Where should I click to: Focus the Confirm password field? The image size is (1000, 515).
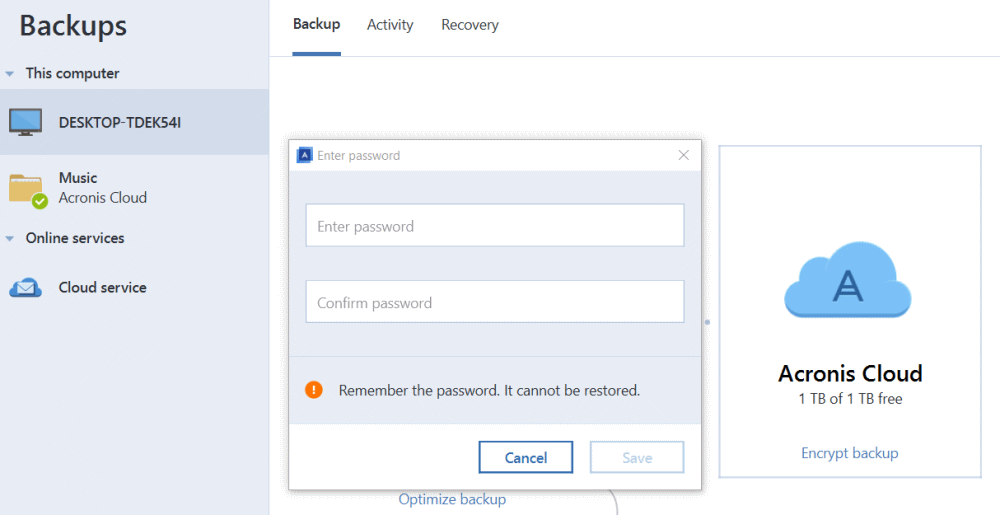coord(495,302)
